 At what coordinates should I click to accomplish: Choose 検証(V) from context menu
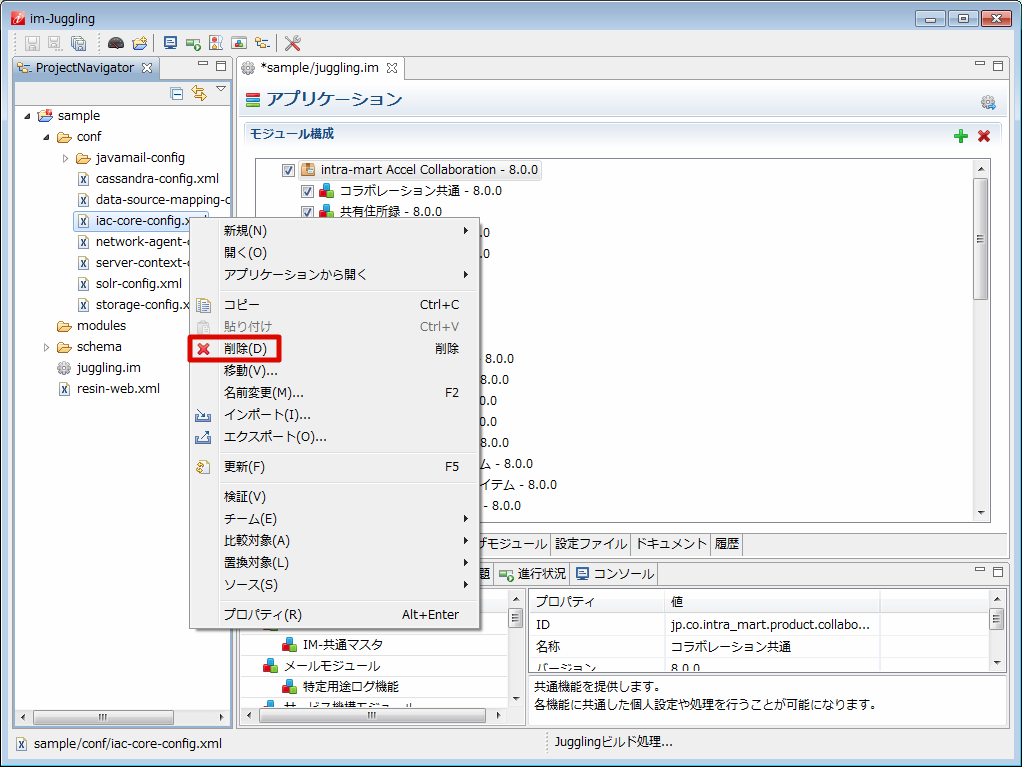click(348, 497)
